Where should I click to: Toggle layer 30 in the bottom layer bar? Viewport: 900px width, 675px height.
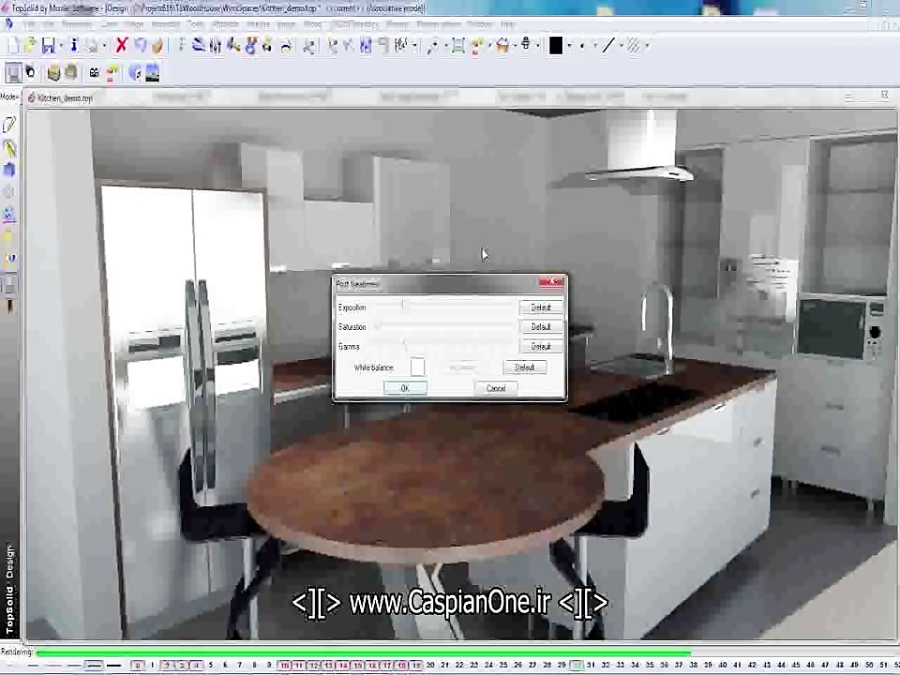(x=577, y=665)
